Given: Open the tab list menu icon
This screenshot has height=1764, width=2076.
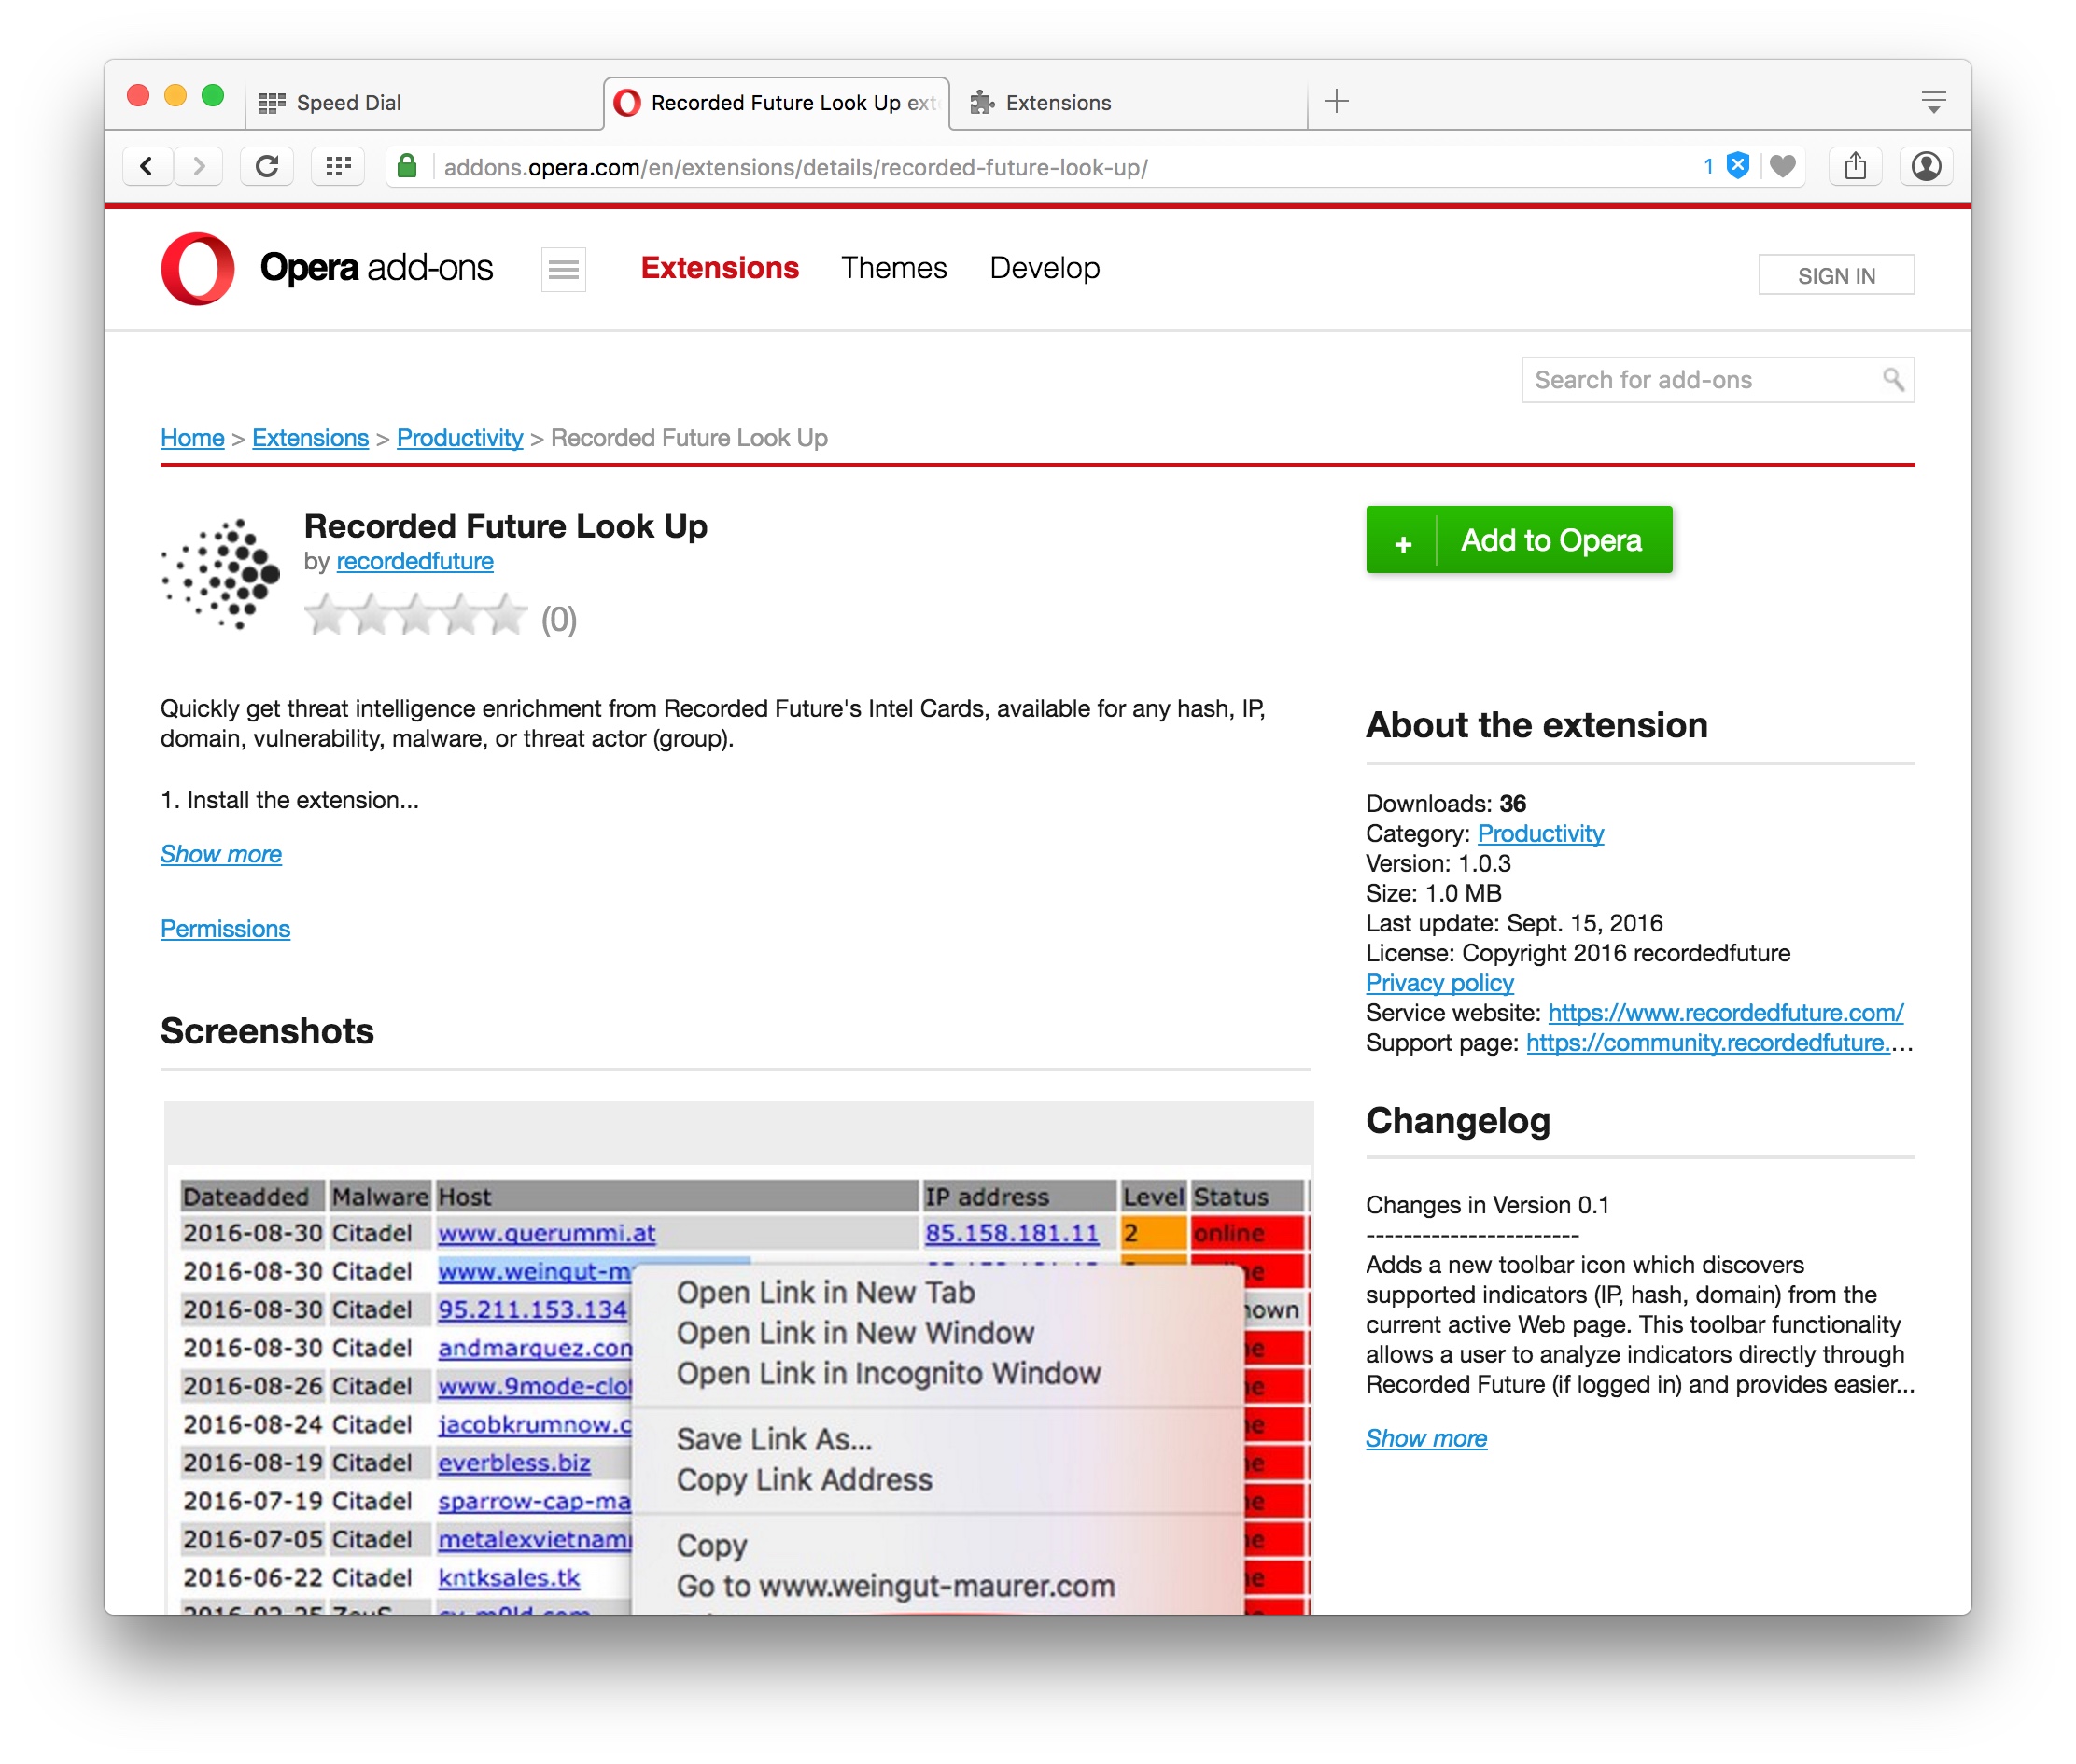Looking at the screenshot, I should tap(1933, 102).
